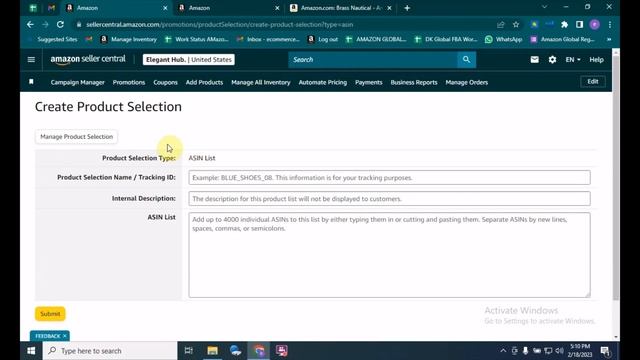640x360 pixels.
Task: Open Work Status AMazo... bookmark
Action: [x=197, y=39]
